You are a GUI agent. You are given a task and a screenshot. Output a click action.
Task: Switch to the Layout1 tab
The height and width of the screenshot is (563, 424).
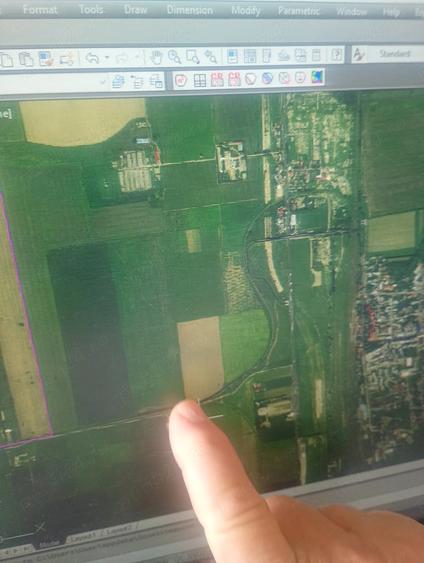[x=81, y=537]
